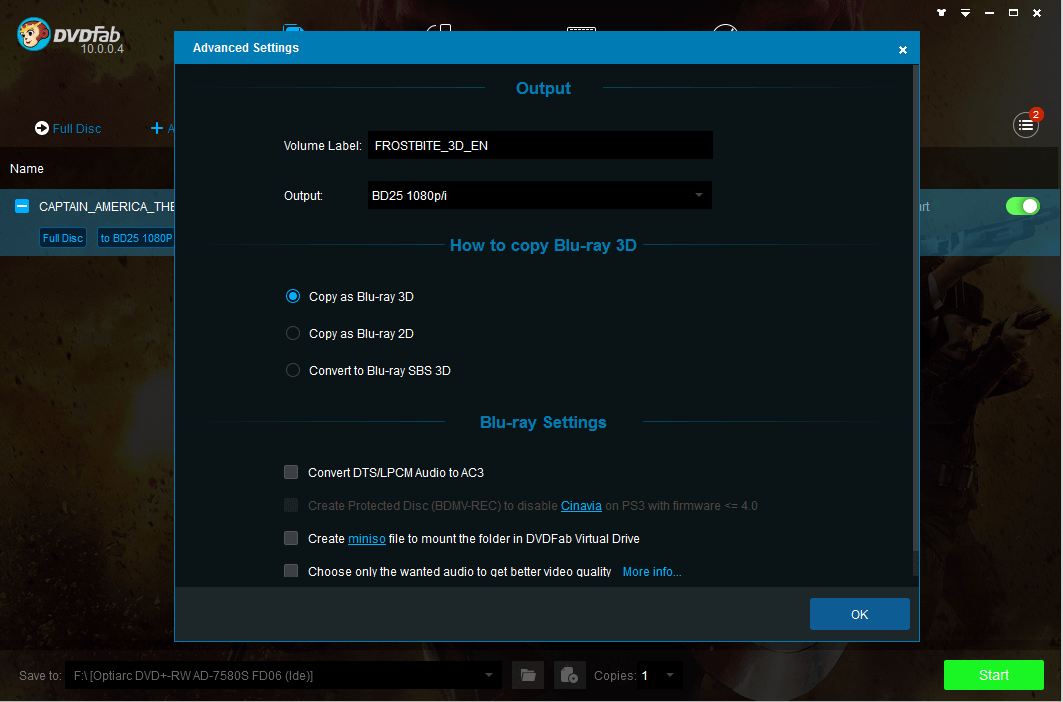Viewport: 1063px width, 702px height.
Task: Click the blue plus Add icon
Action: (x=157, y=128)
